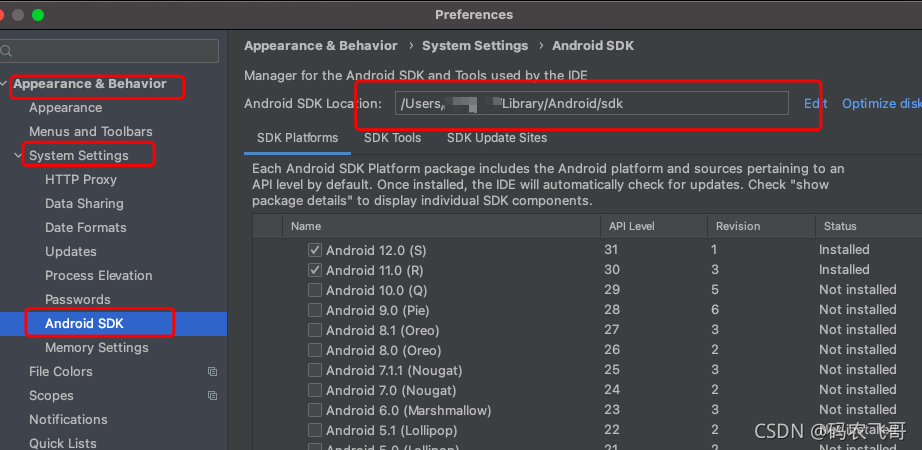
Task: Click the search magnifier icon in sidebar
Action: click(6, 51)
